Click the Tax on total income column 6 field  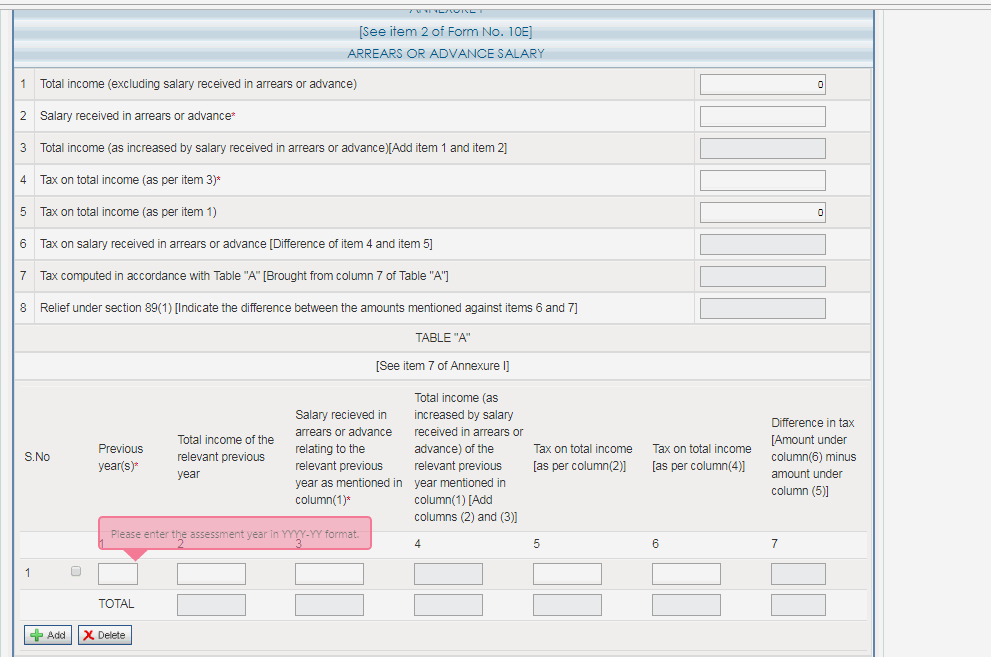(x=686, y=573)
